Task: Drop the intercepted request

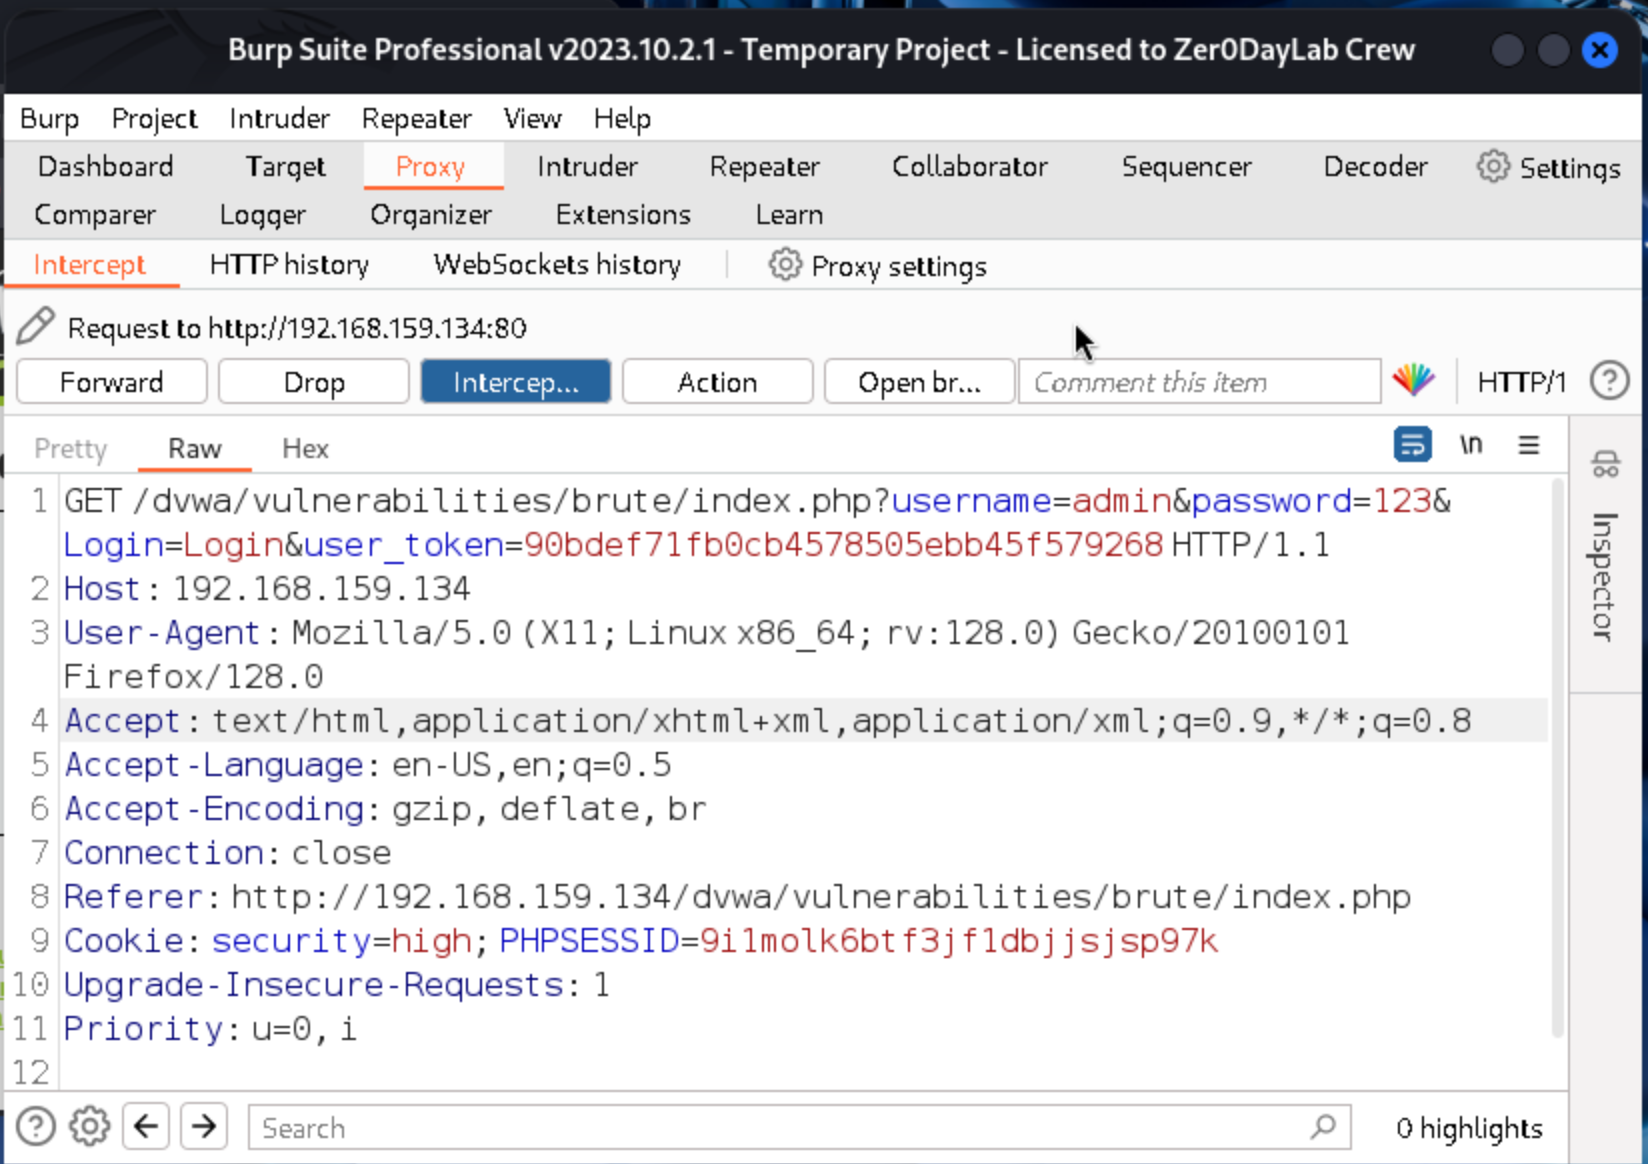Action: pos(313,382)
